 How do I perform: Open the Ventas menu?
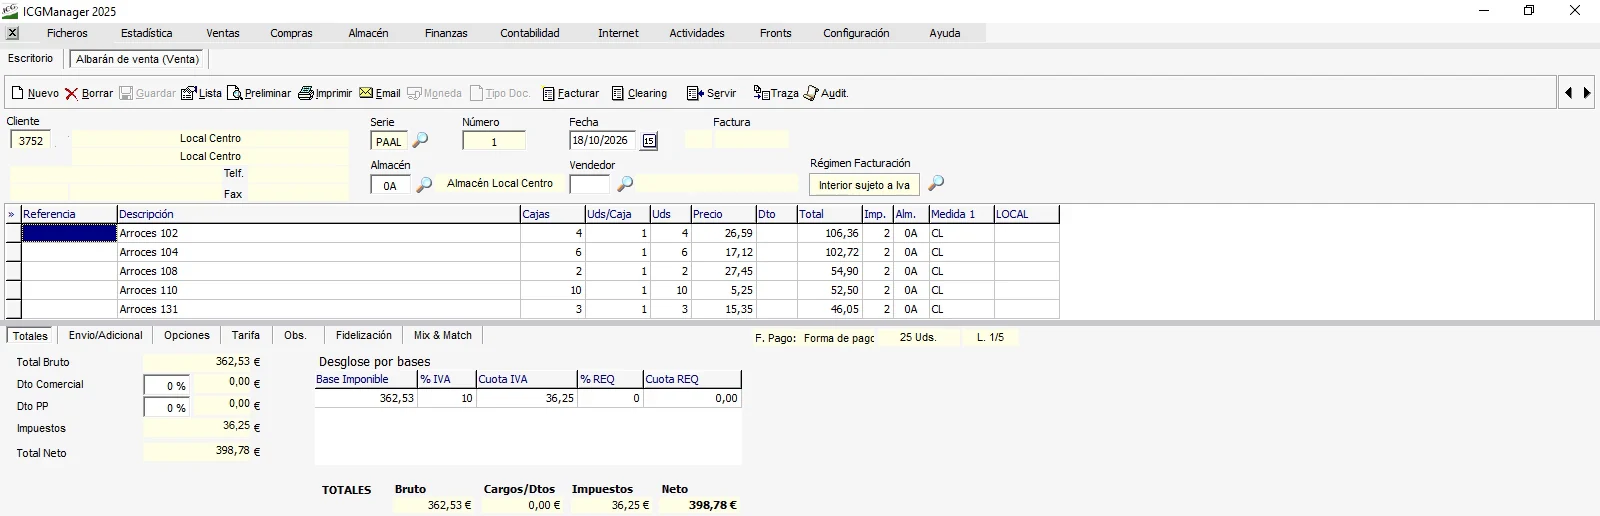click(x=223, y=33)
